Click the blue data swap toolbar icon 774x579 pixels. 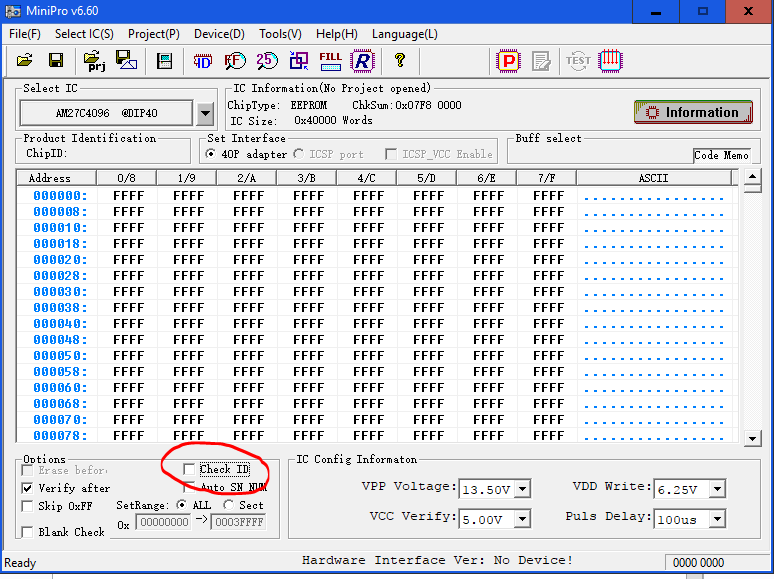tap(299, 61)
